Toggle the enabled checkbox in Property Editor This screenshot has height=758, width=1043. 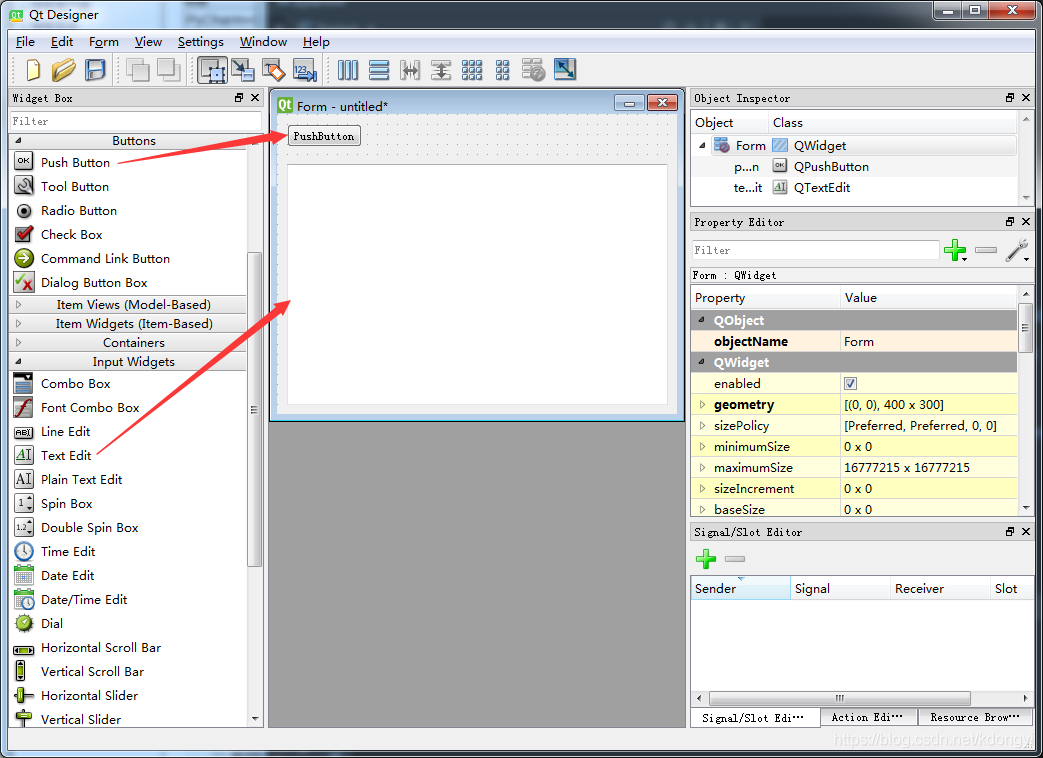click(x=849, y=383)
